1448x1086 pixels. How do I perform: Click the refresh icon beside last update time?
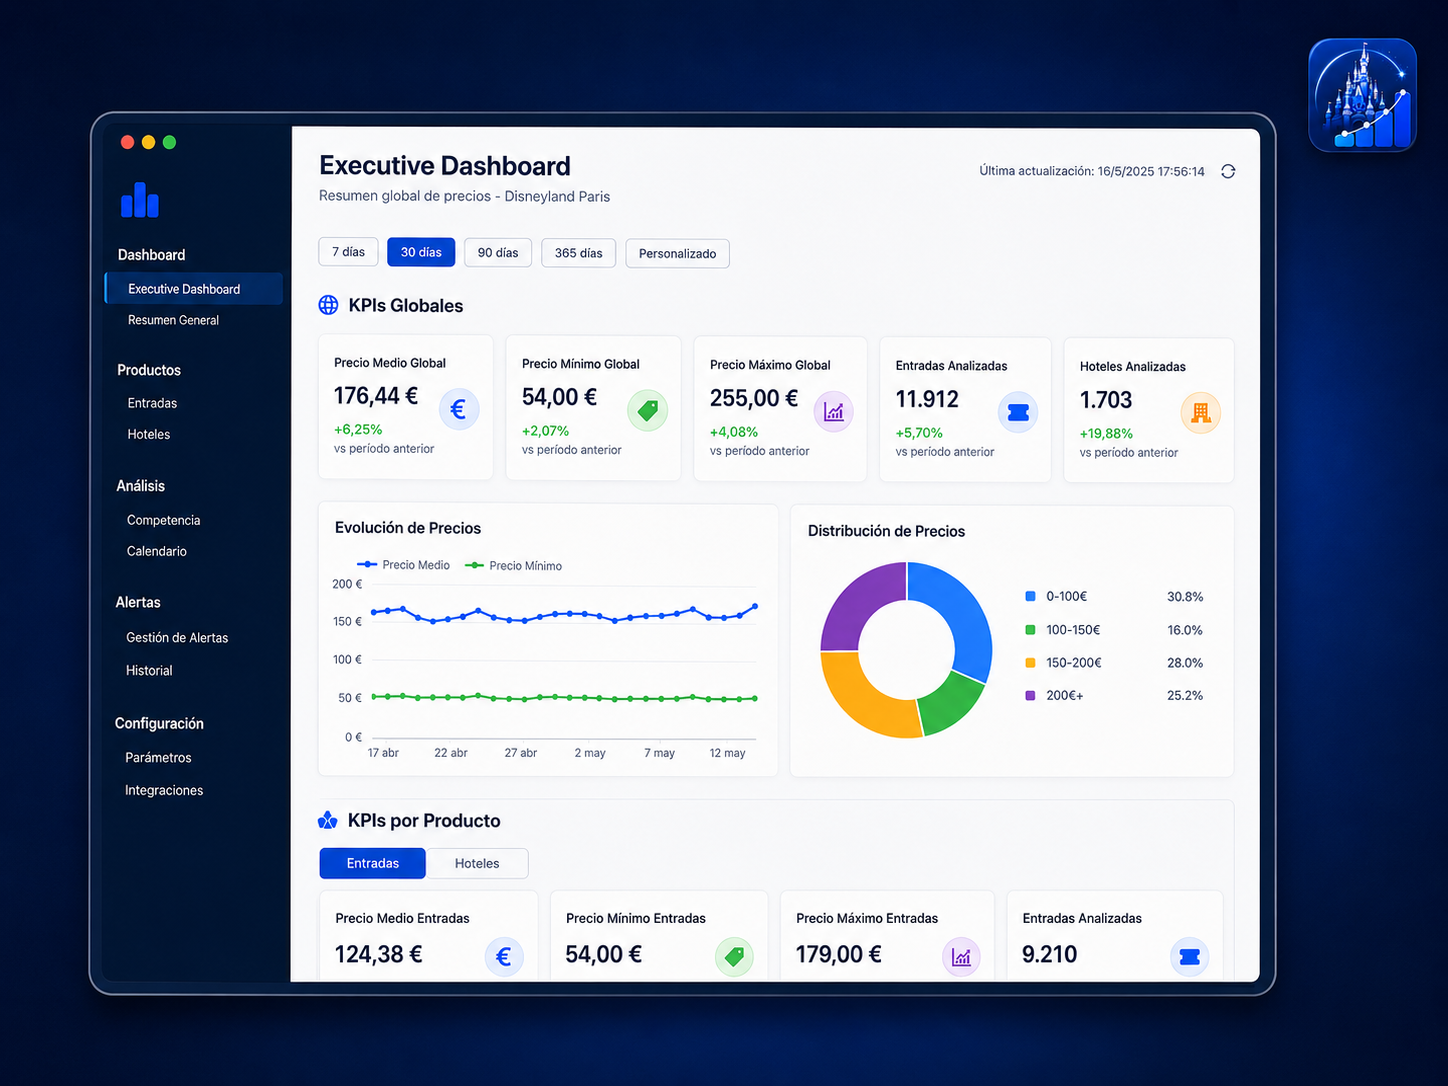(1228, 172)
